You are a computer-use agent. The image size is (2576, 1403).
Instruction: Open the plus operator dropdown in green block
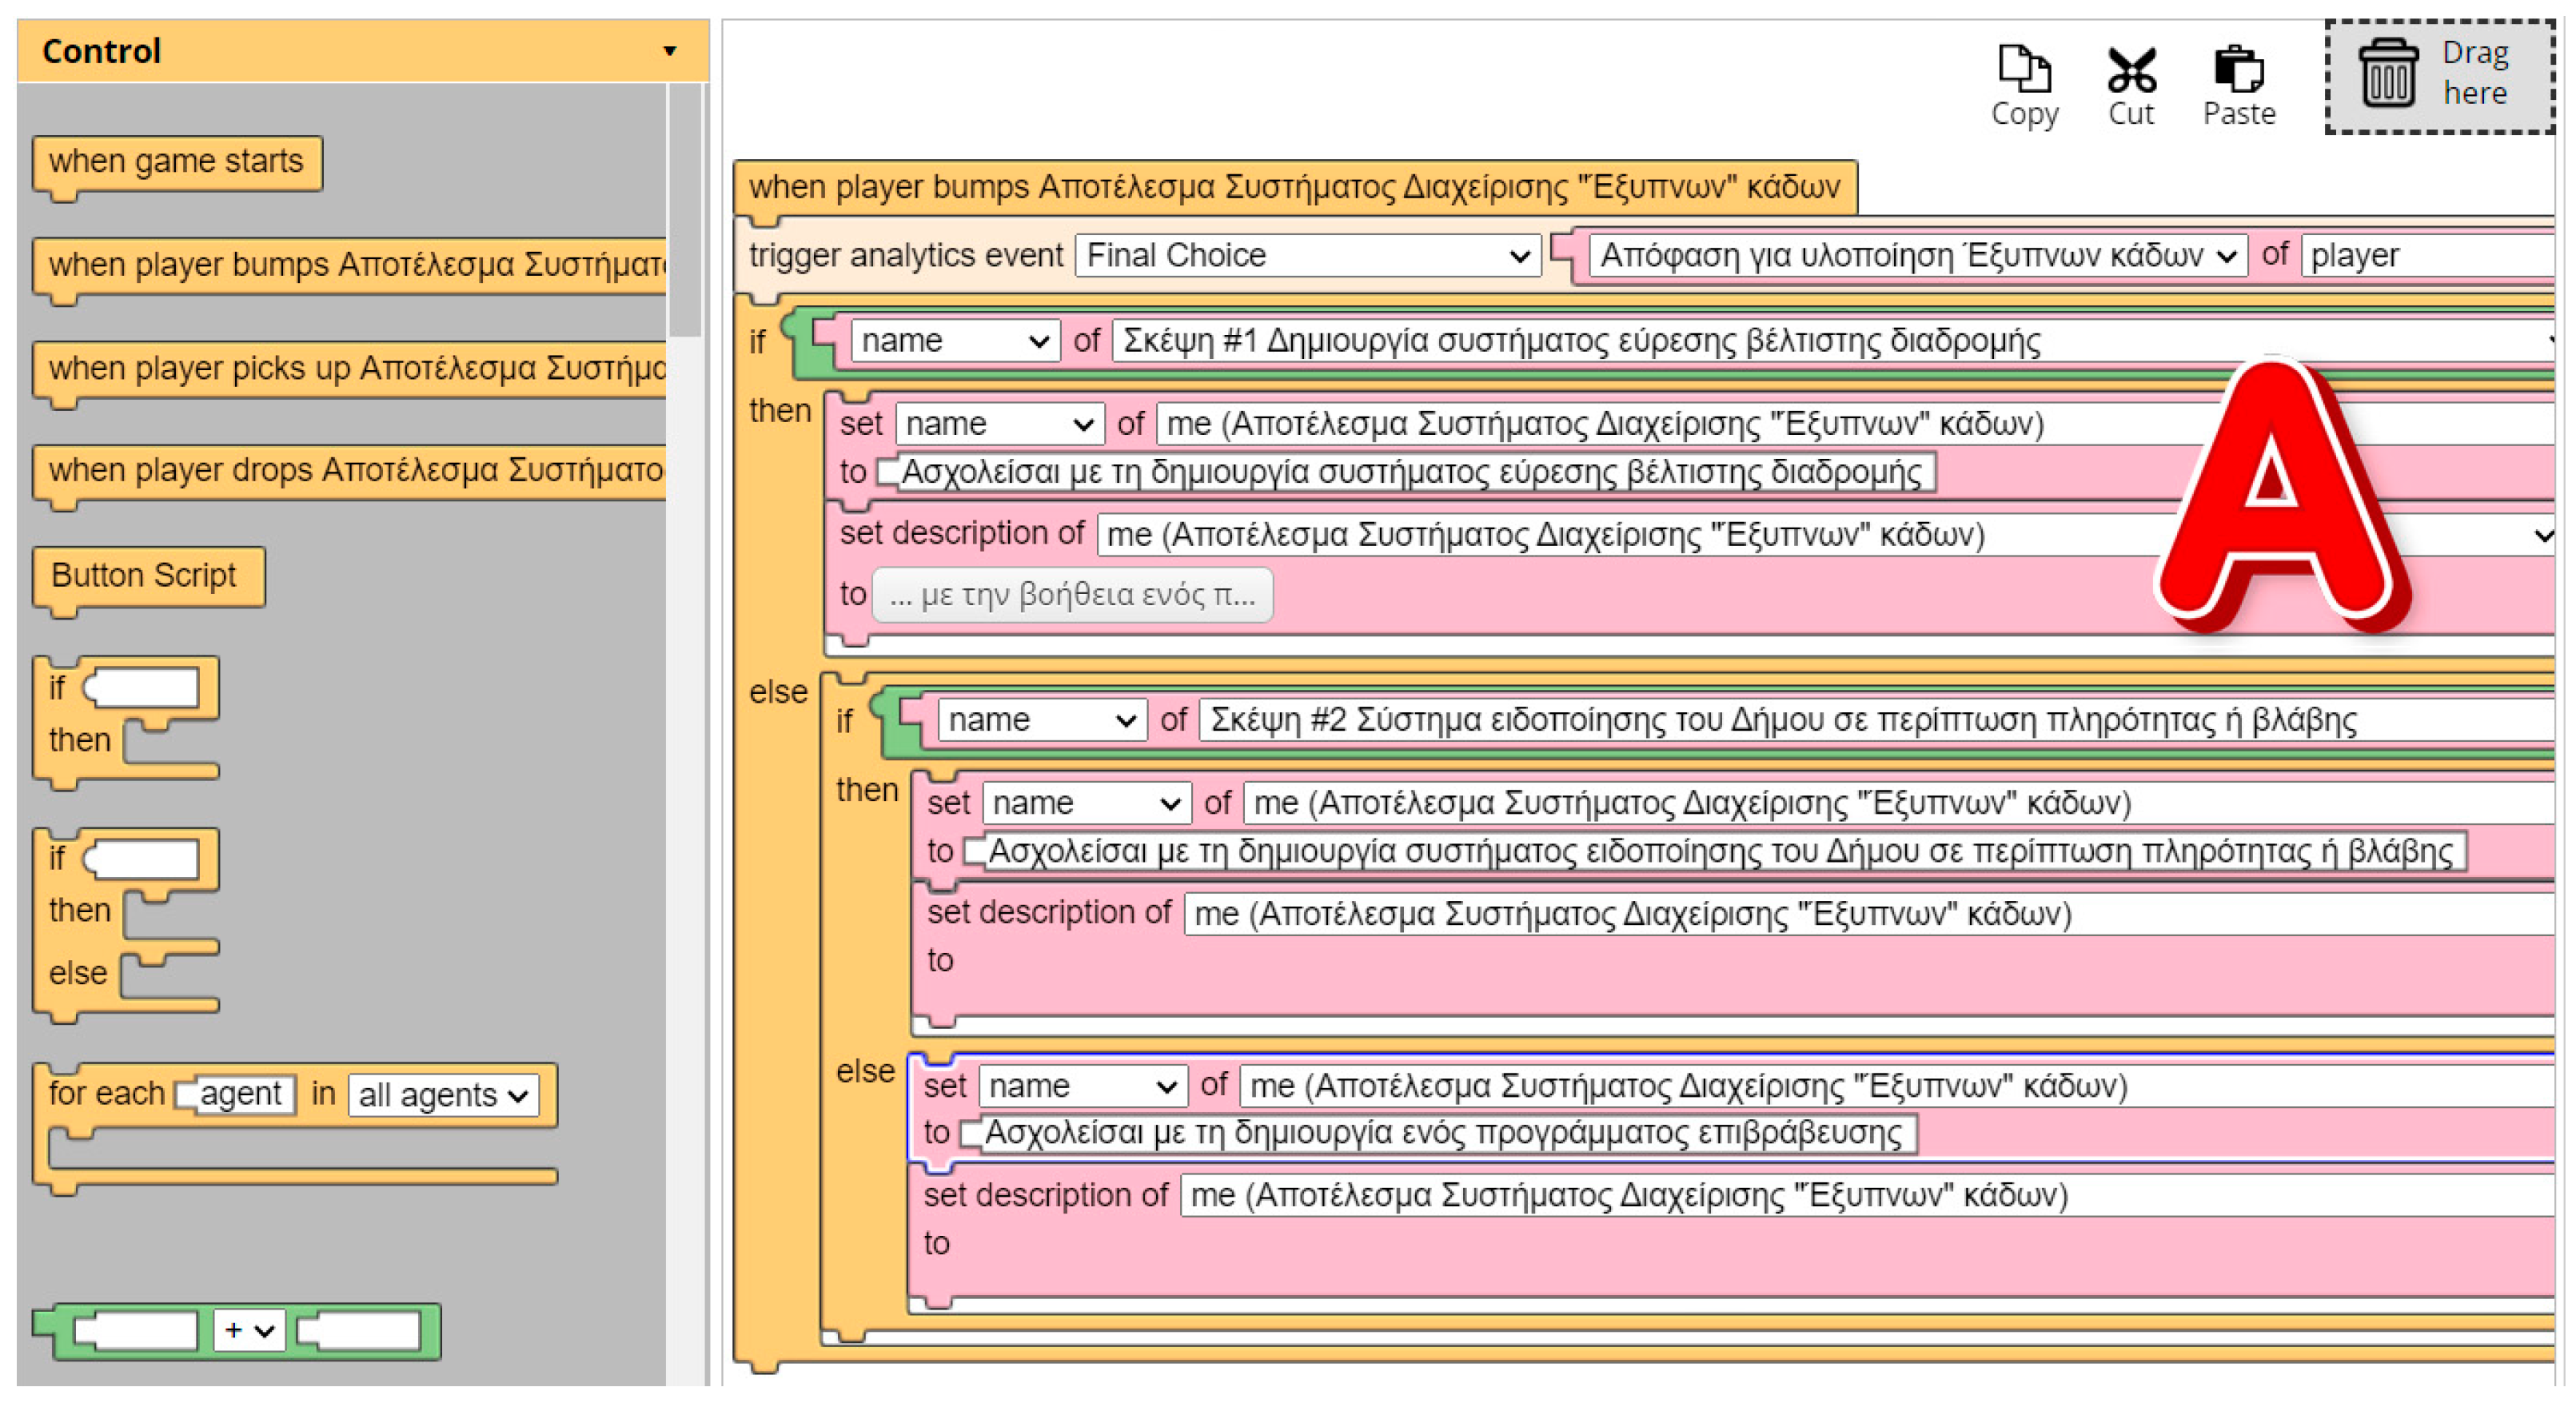pyautogui.click(x=249, y=1330)
